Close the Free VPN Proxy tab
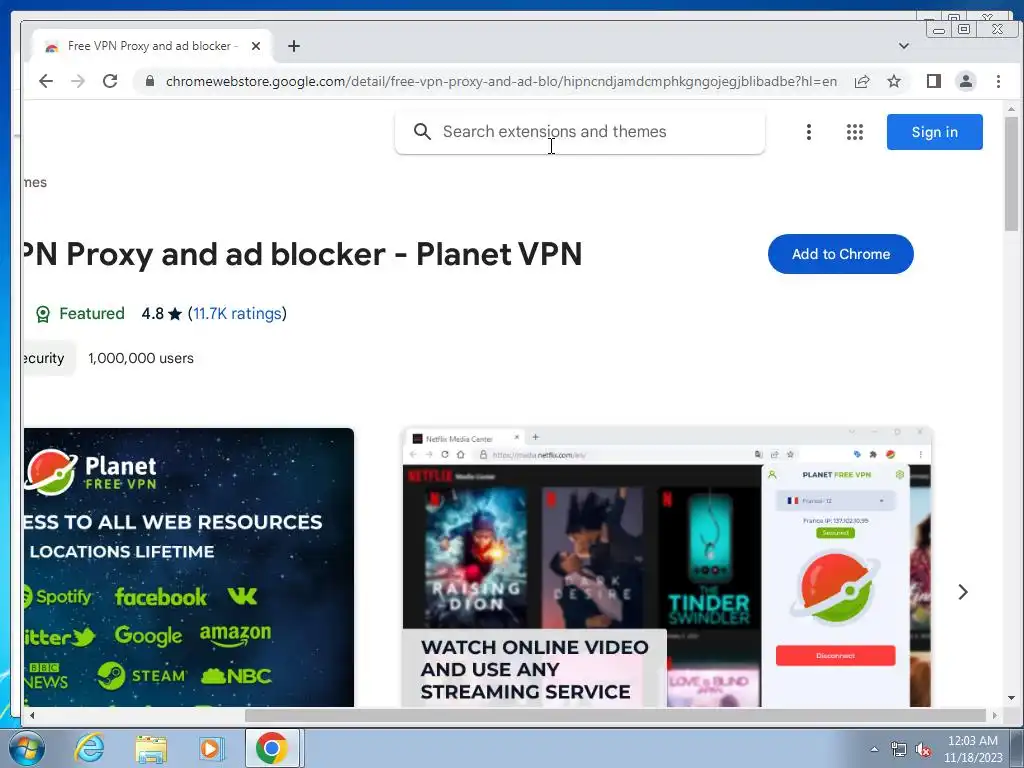Viewport: 1024px width, 768px height. coord(256,46)
